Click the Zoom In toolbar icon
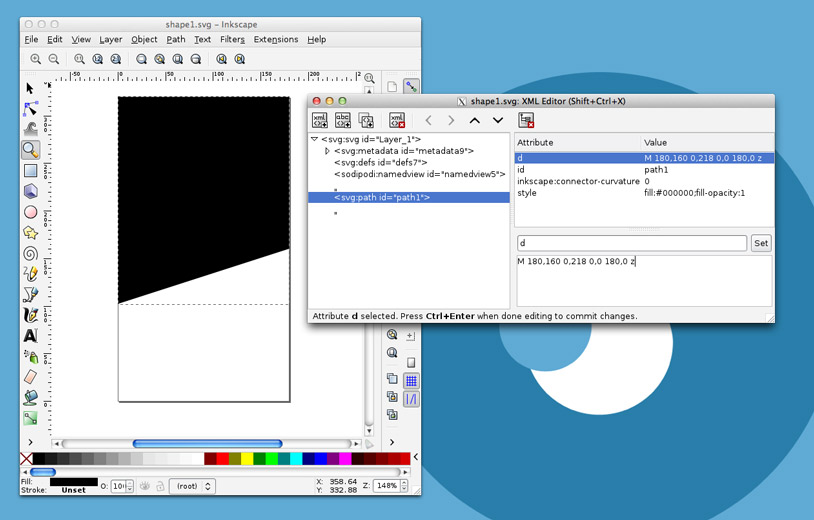 point(35,59)
